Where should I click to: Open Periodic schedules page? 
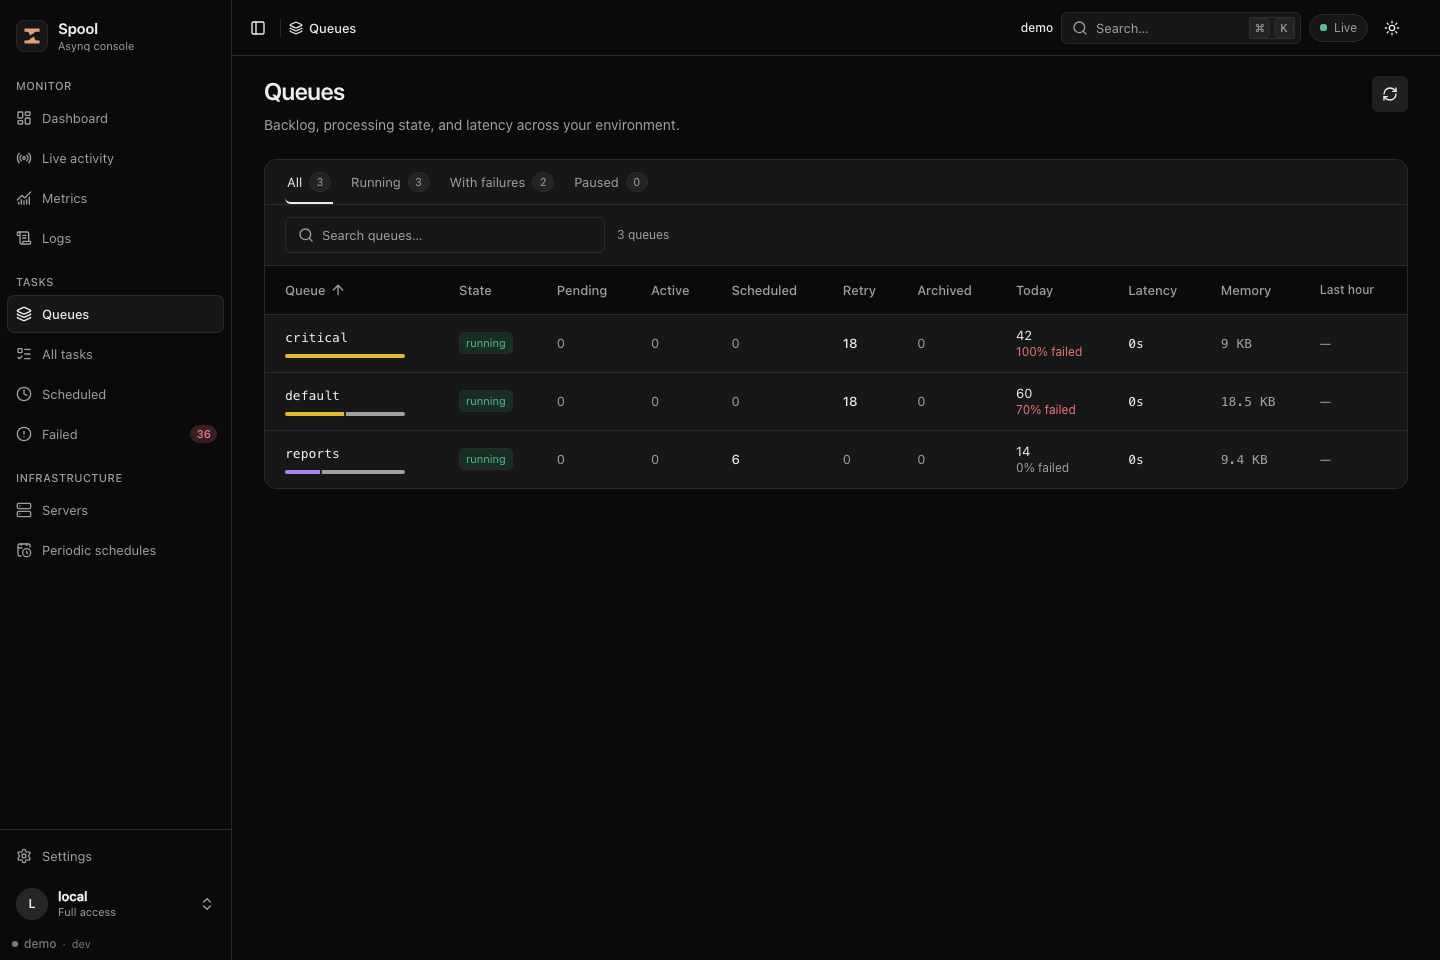[115, 550]
